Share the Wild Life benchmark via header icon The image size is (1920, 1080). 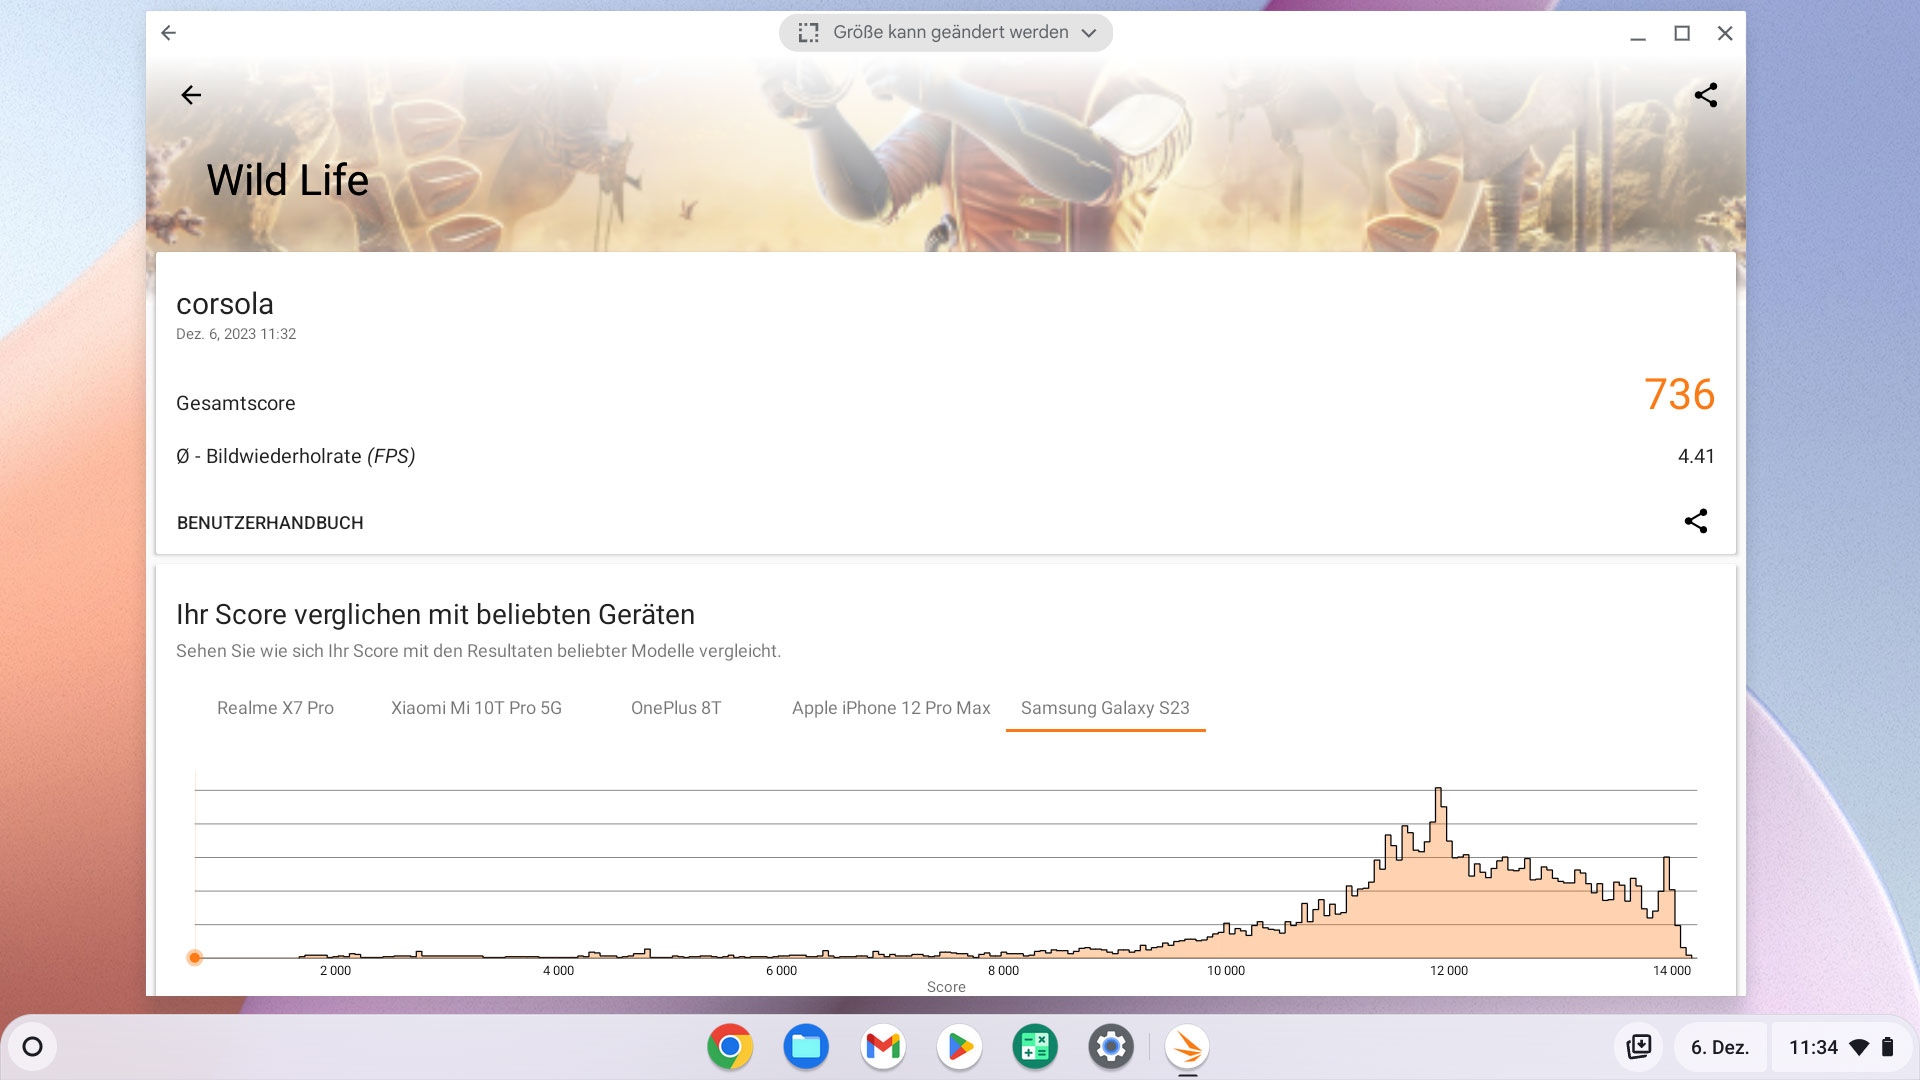pyautogui.click(x=1706, y=95)
